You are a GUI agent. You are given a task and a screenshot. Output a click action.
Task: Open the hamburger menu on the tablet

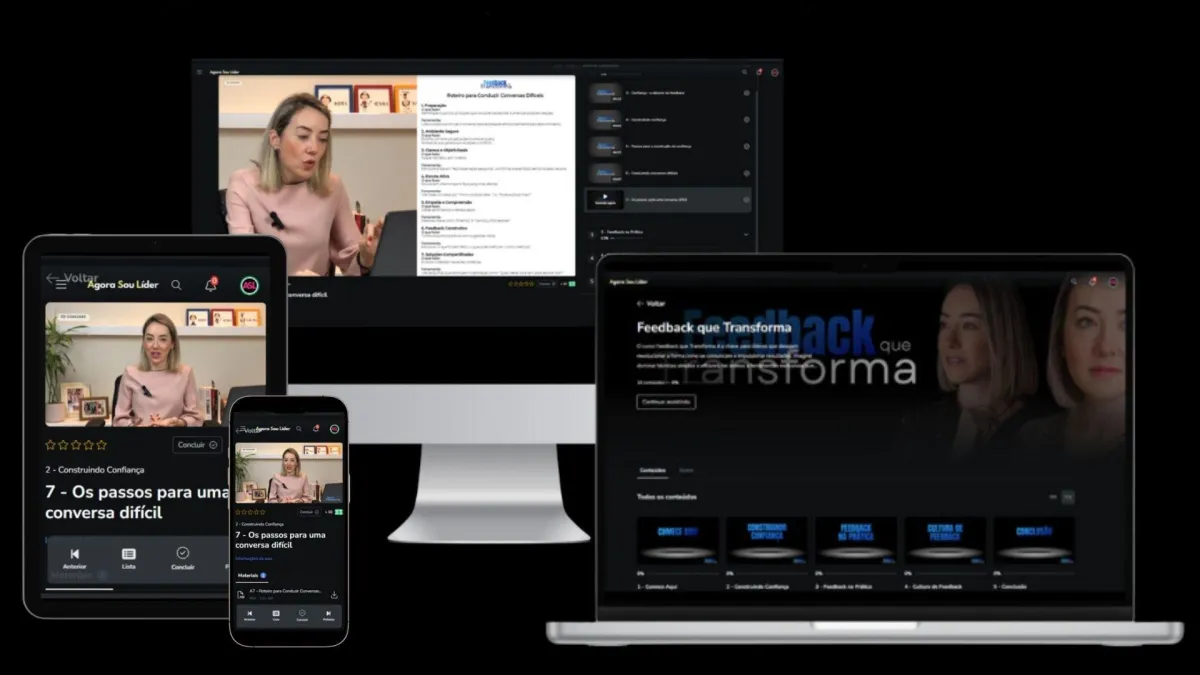[x=61, y=285]
